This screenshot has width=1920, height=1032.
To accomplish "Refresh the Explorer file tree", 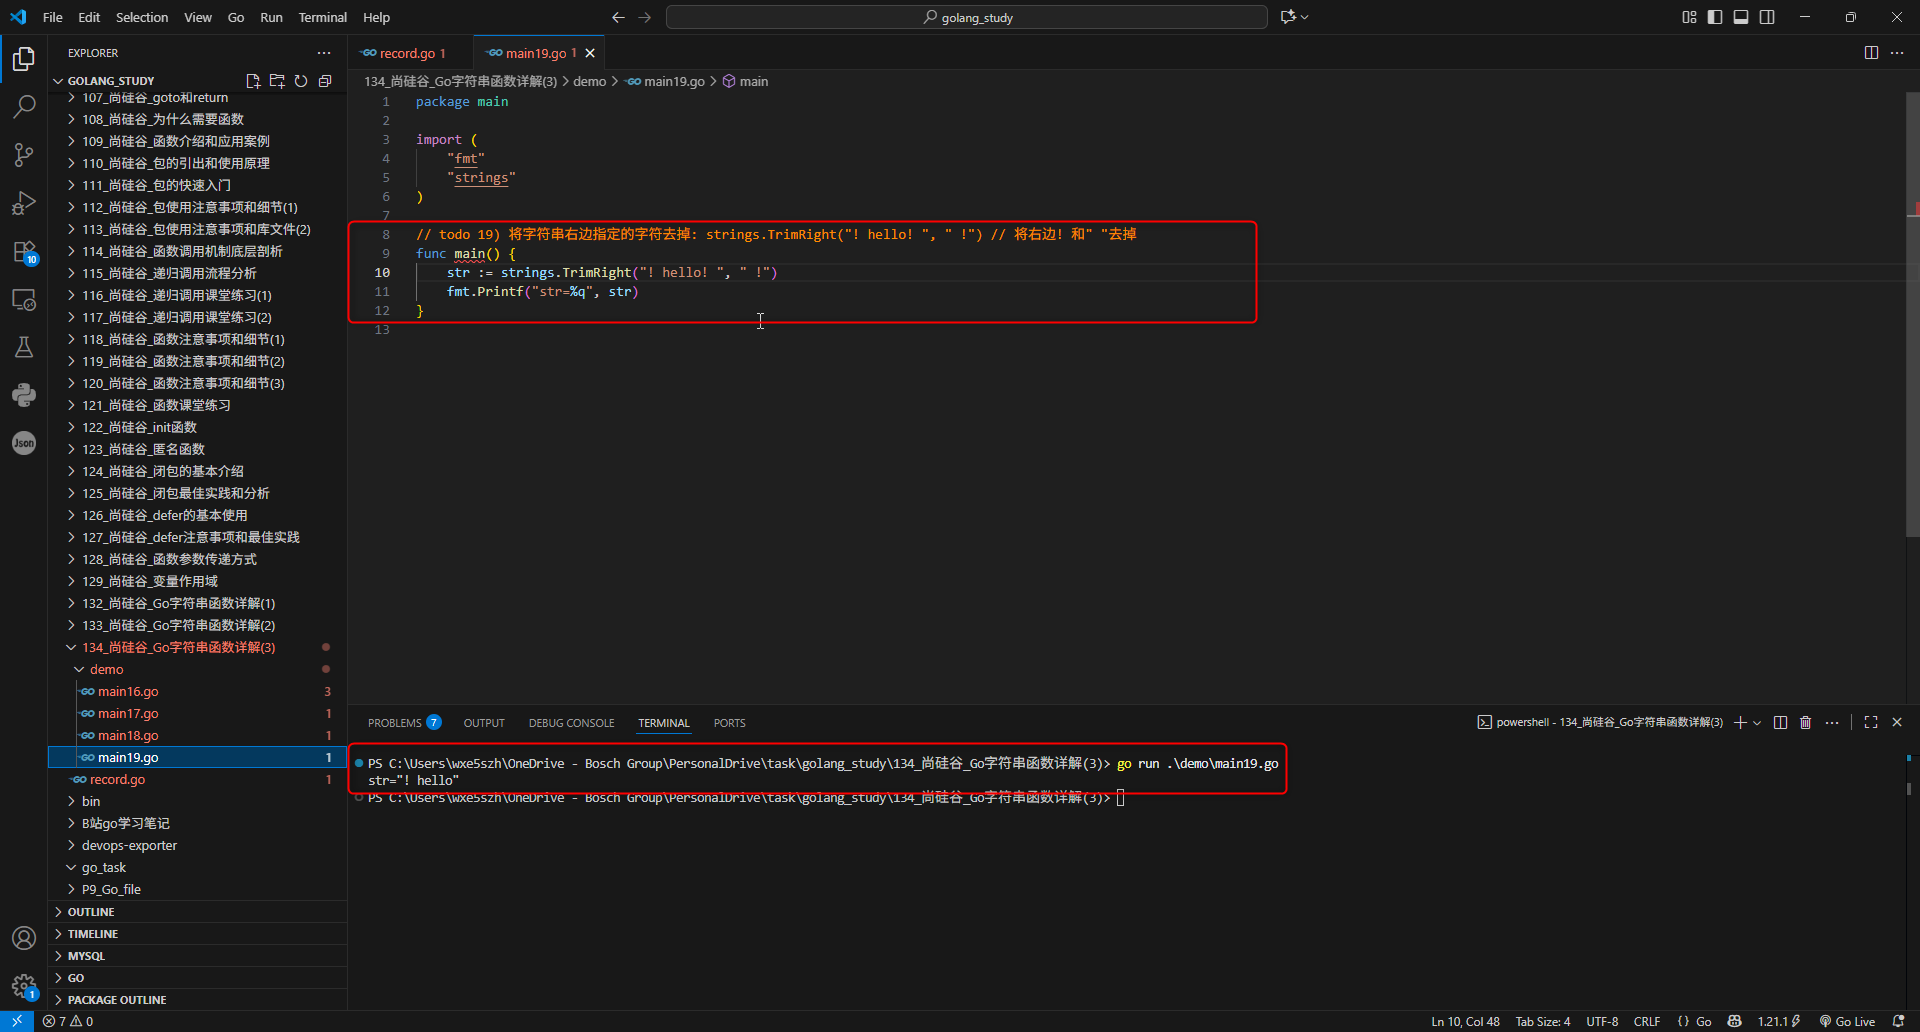I will 301,81.
